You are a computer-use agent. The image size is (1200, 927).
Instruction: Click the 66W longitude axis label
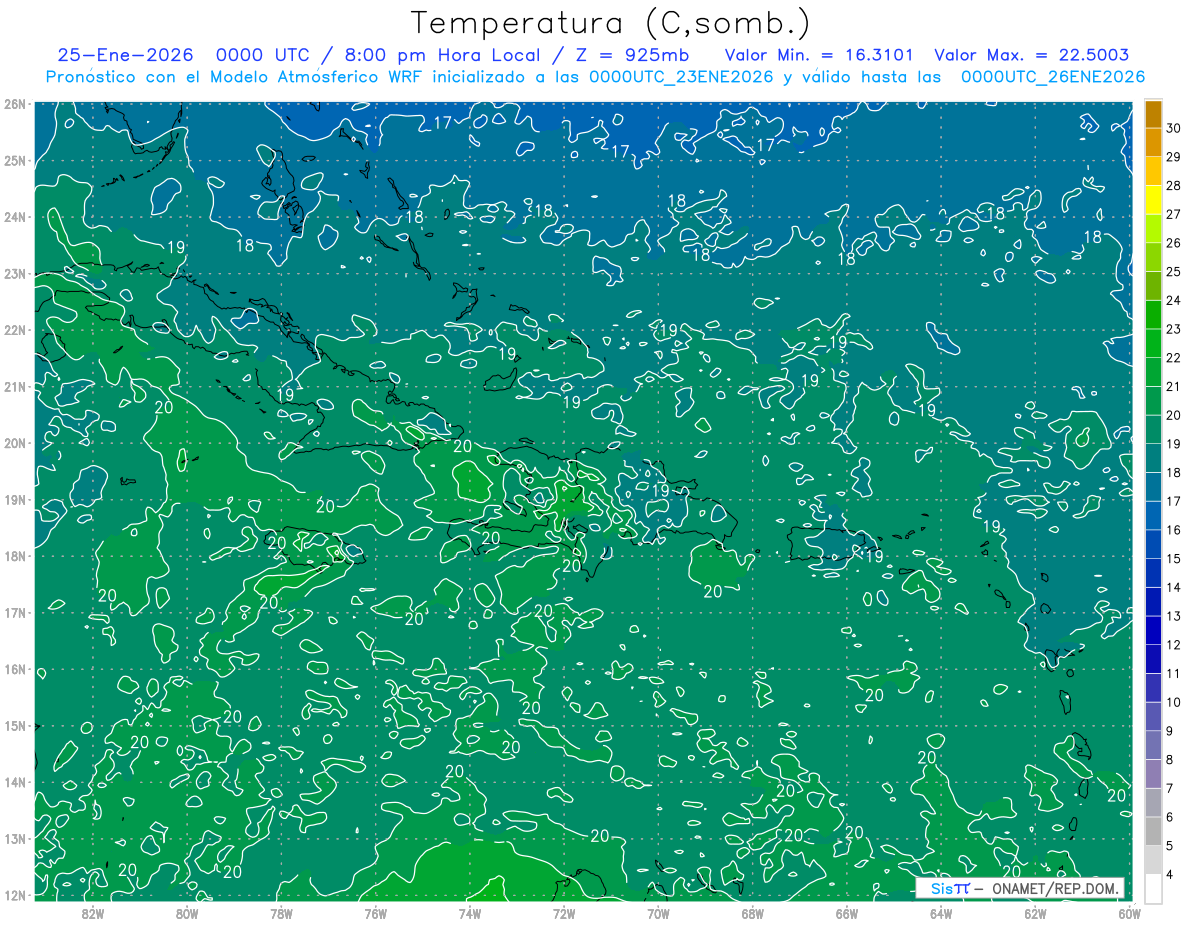tap(846, 912)
